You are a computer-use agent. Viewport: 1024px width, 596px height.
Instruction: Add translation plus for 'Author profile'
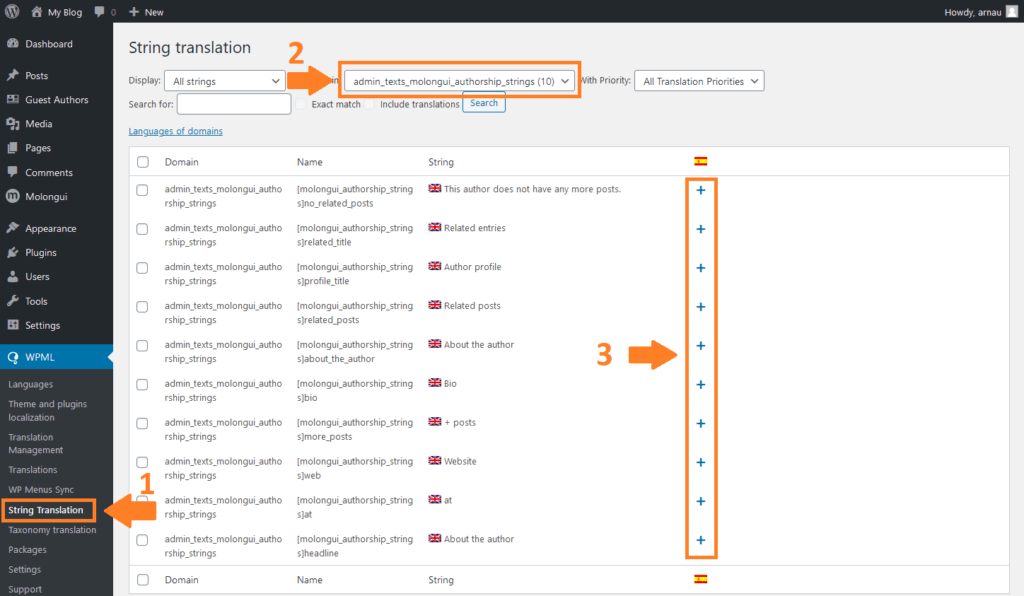[x=701, y=268]
